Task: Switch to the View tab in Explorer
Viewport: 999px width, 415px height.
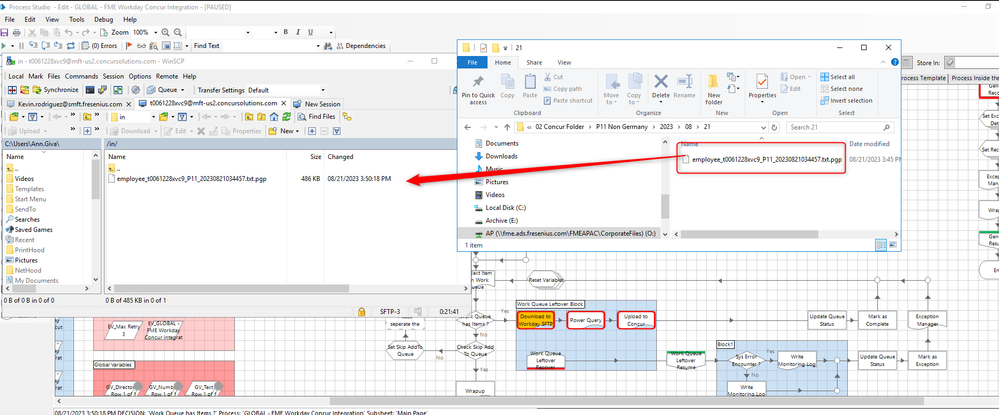Action: (x=564, y=62)
